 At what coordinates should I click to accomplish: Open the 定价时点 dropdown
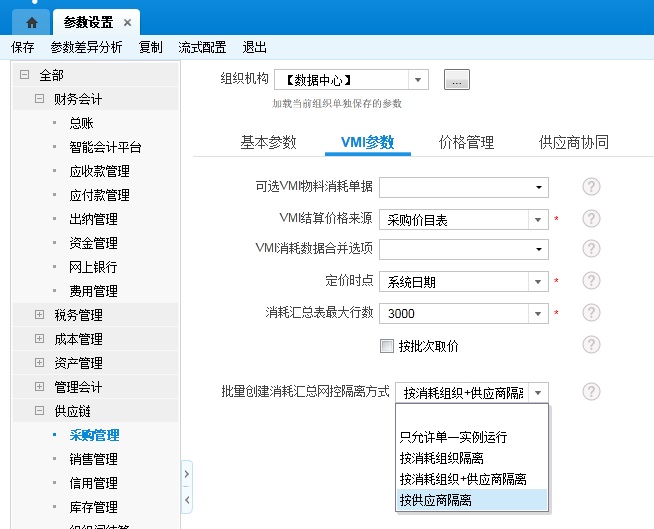pos(538,283)
